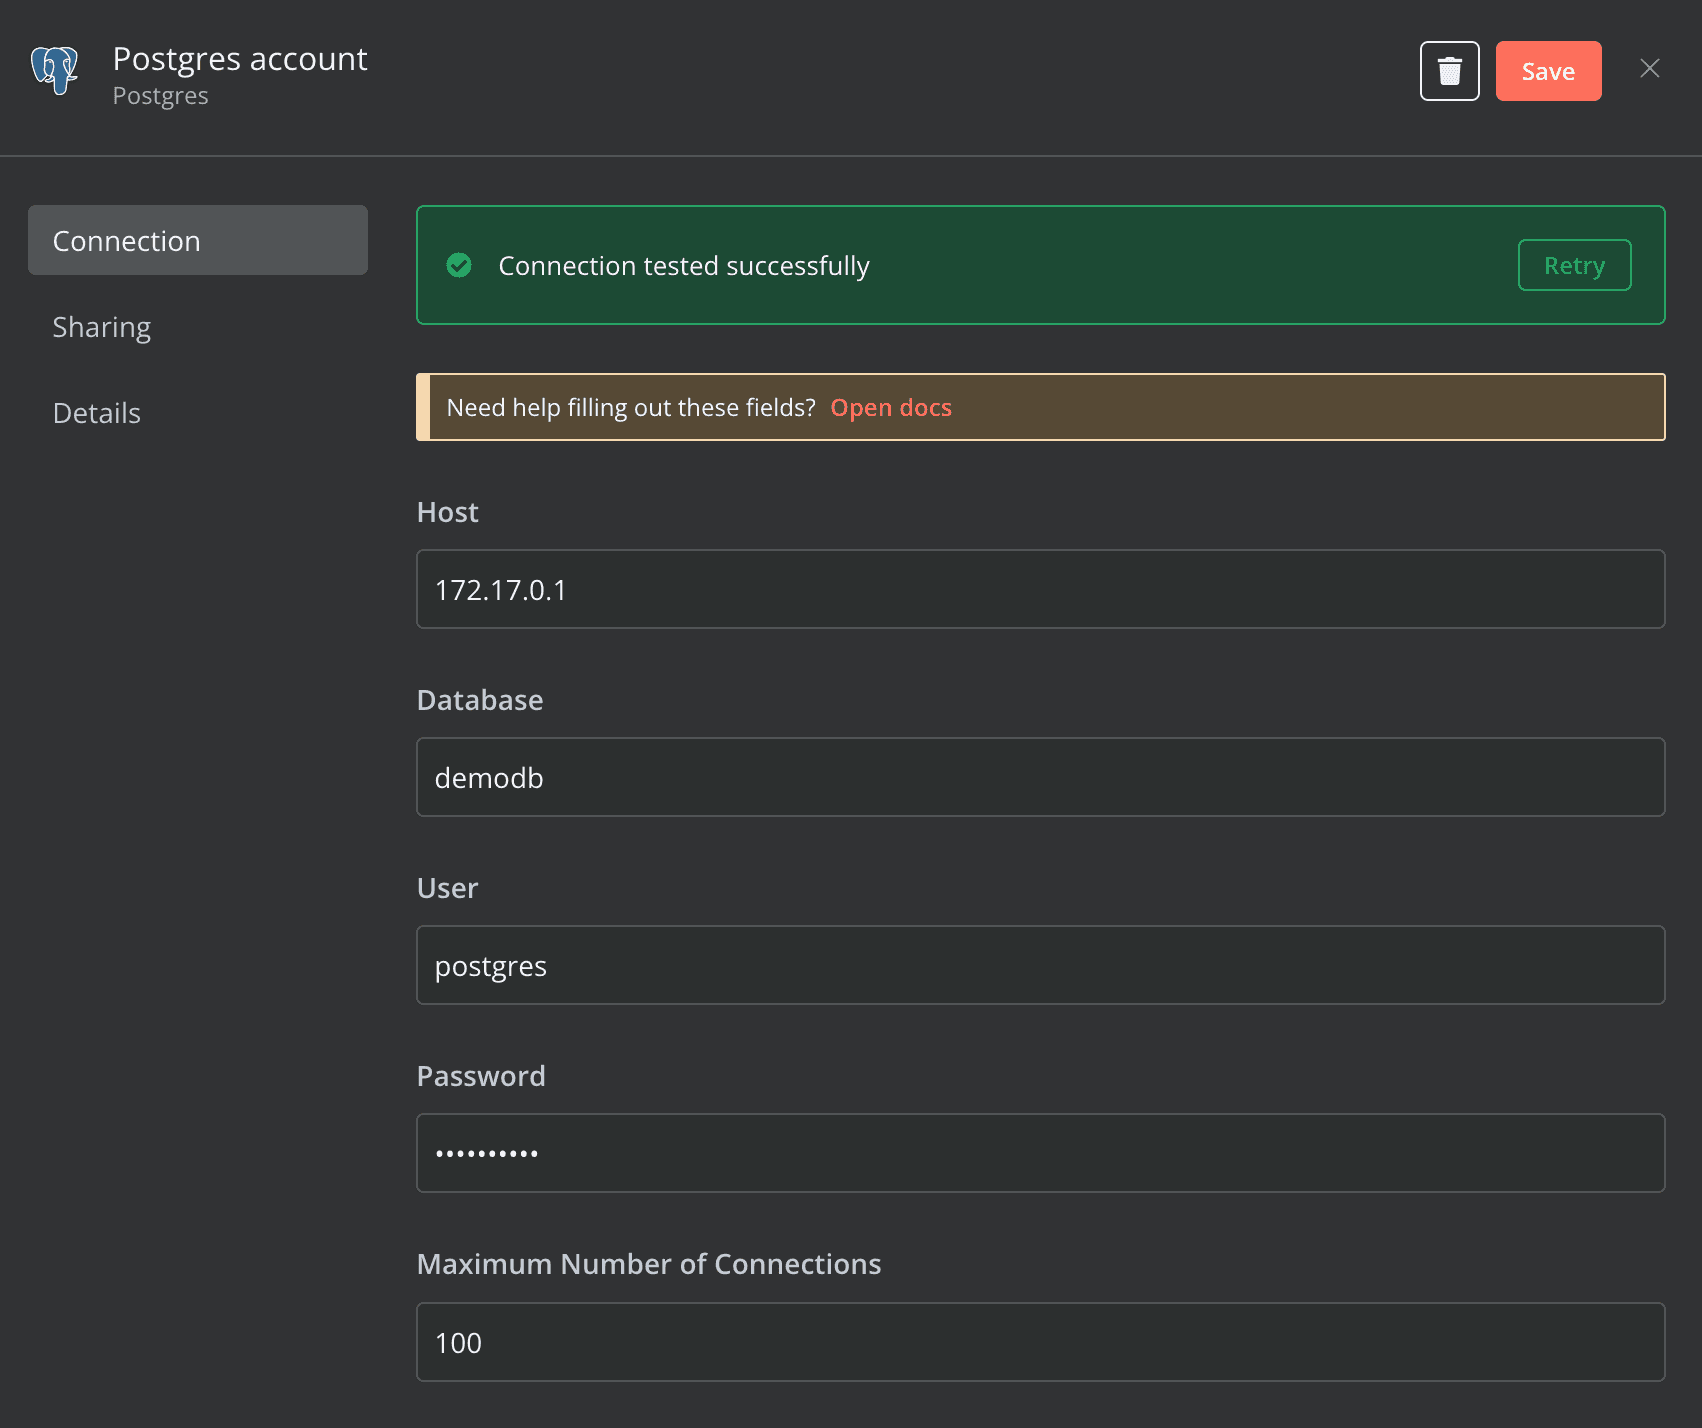This screenshot has height=1428, width=1702.
Task: Retry the connection test
Action: [x=1574, y=265]
